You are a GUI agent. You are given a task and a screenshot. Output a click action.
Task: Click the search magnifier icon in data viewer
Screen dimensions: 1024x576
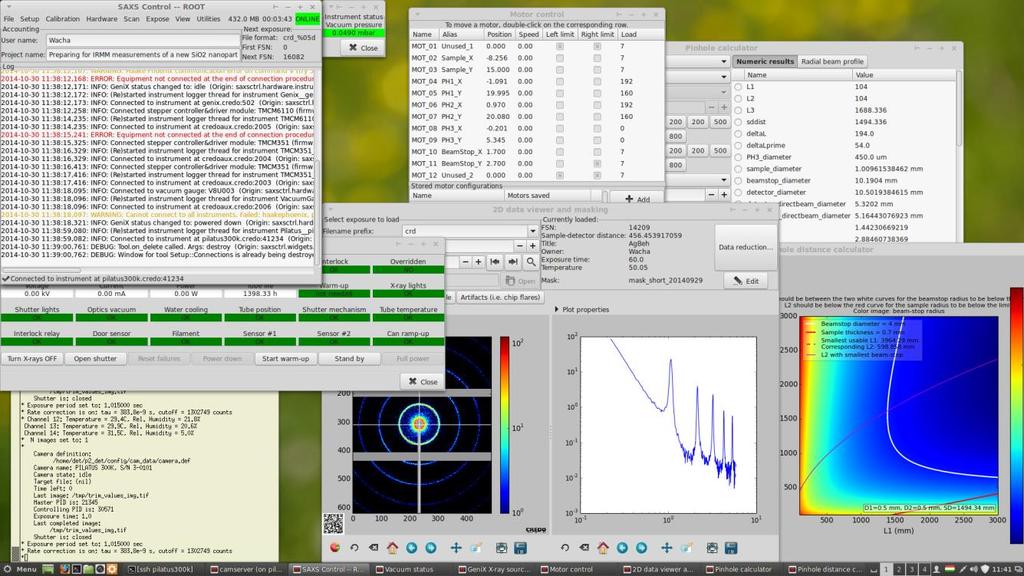coord(531,262)
